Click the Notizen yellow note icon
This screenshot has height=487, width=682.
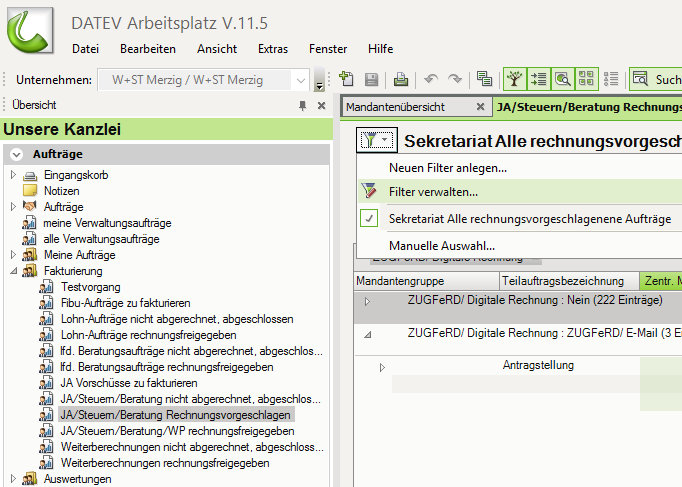pos(30,191)
